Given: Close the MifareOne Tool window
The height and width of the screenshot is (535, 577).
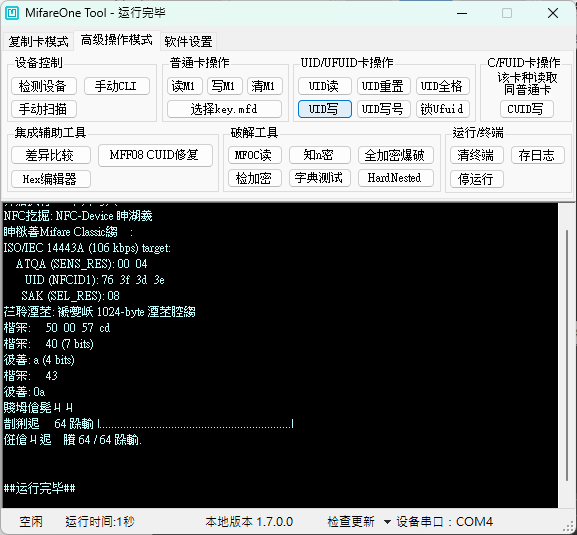Looking at the screenshot, I should click(x=553, y=13).
